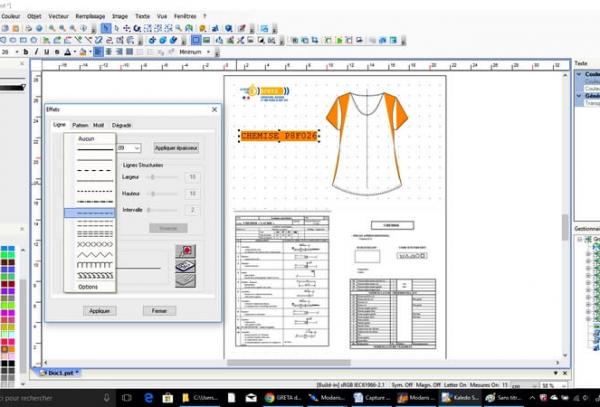Click the Largeur value field
This screenshot has width=600, height=407.
click(192, 177)
